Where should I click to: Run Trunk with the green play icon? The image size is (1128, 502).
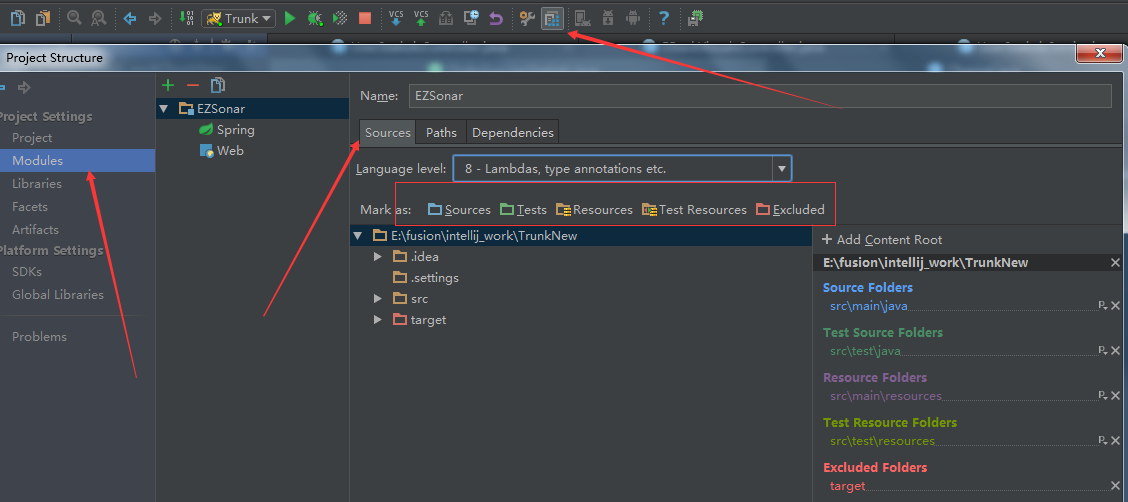point(290,18)
